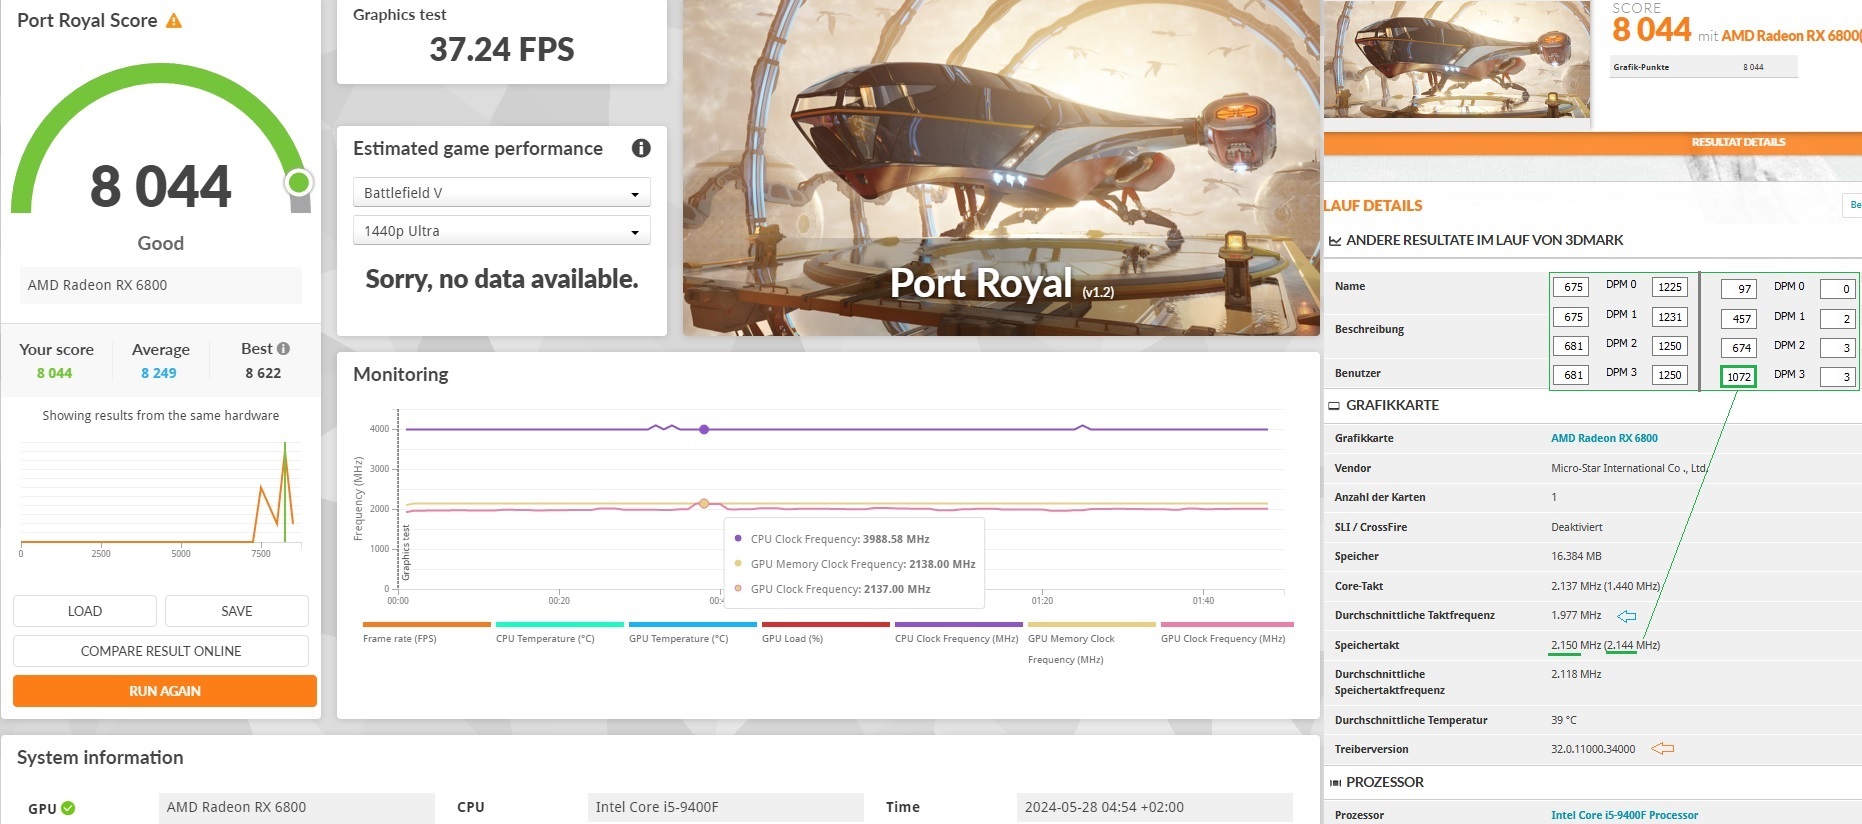Viewport: 1862px width, 824px height.
Task: Collapse the PROZESSOR section
Action: [x=1384, y=782]
